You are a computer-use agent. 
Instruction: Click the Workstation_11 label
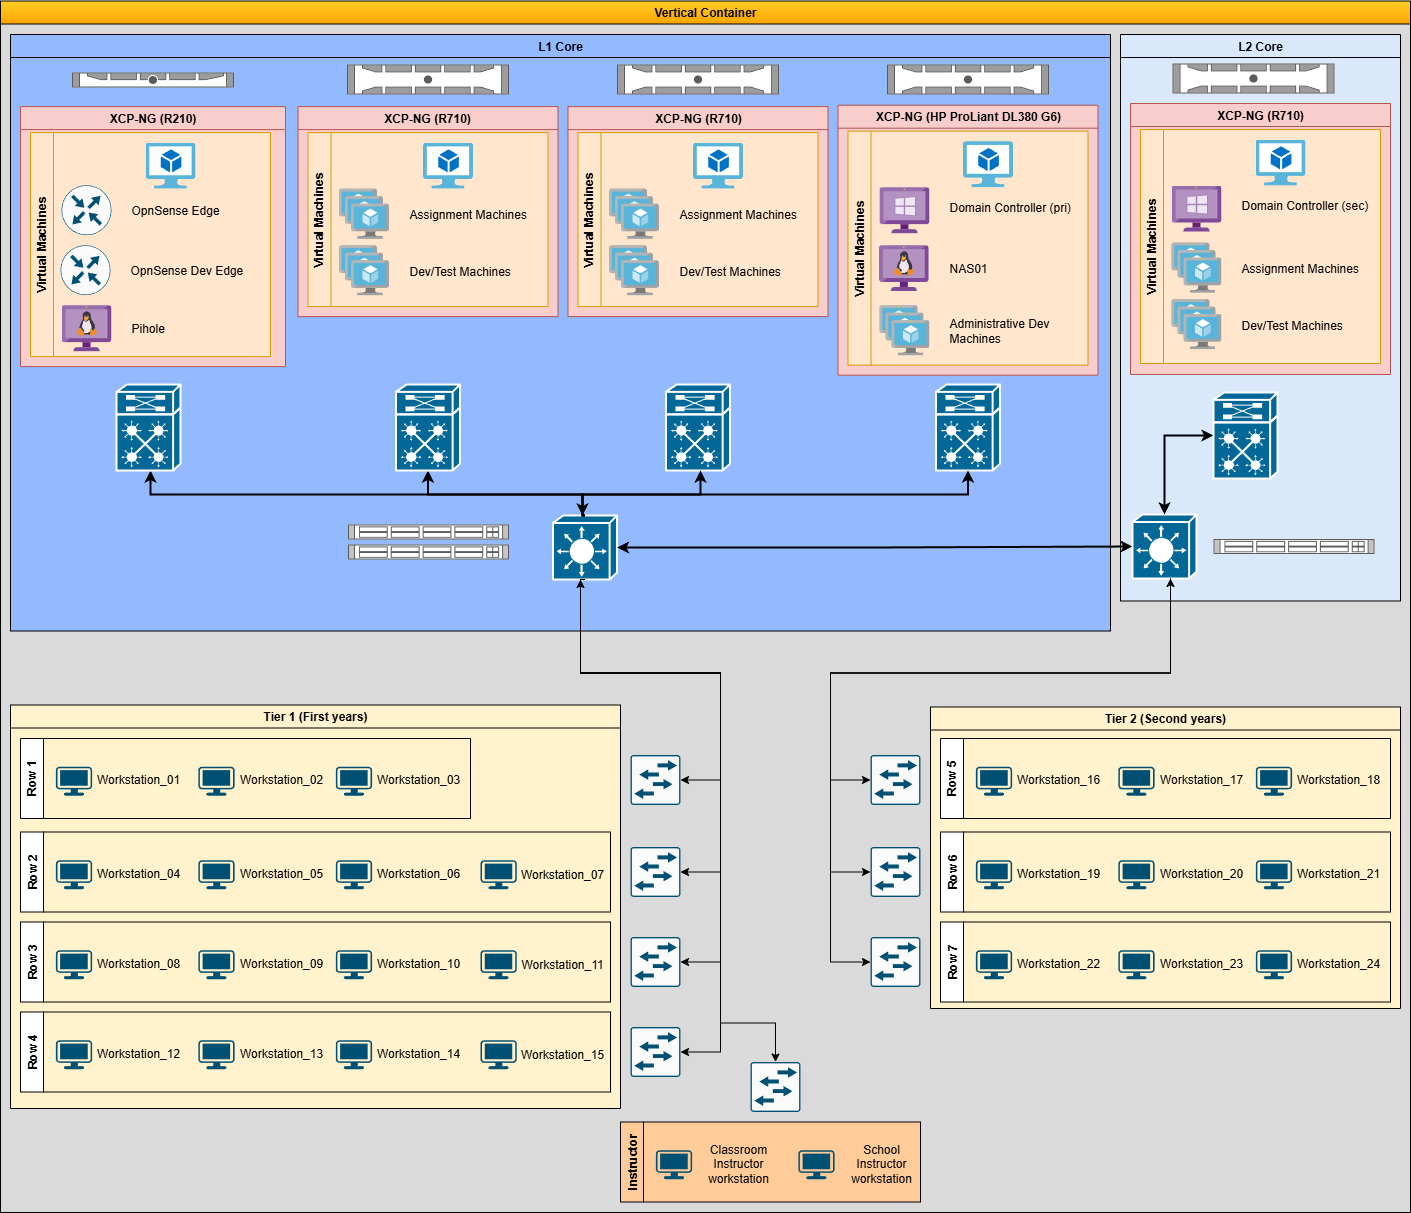[x=562, y=965]
